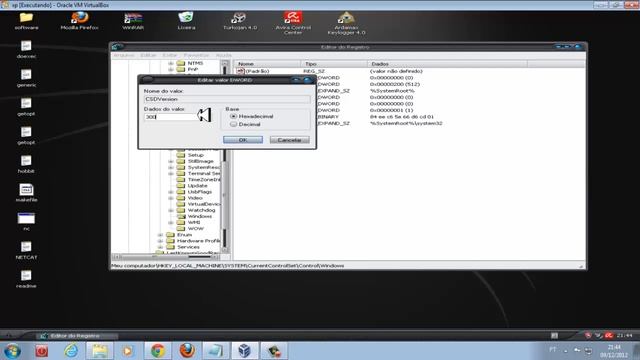Open the Lixeira recycle bin icon
640x360 pixels.
coord(186,21)
